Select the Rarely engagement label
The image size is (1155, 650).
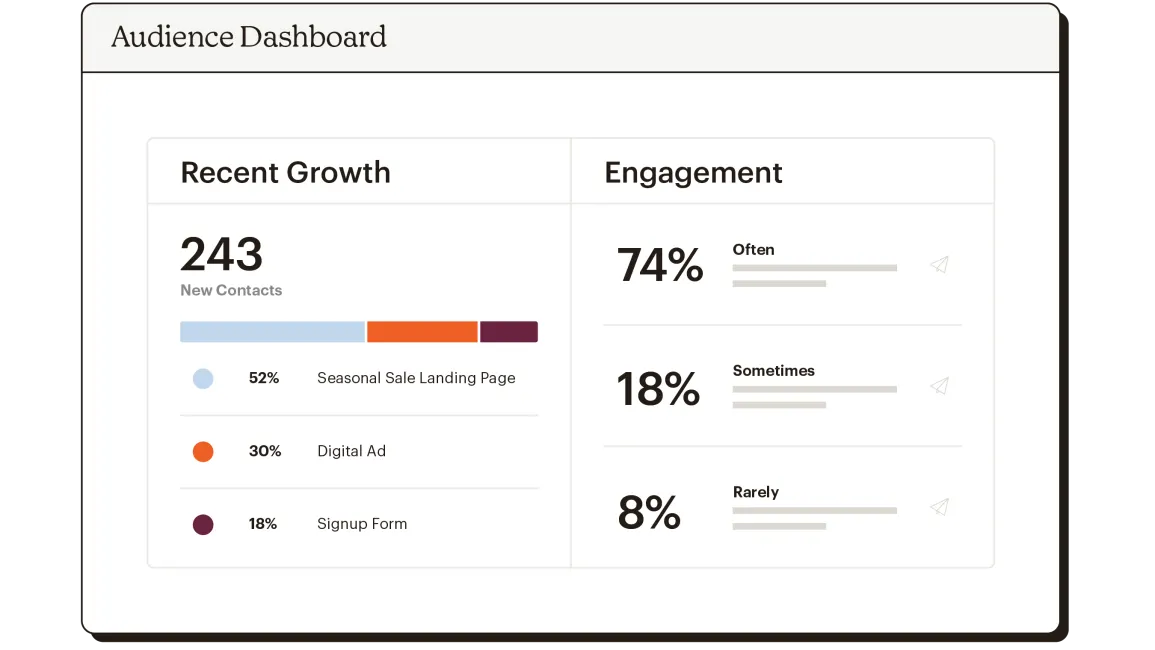tap(755, 492)
